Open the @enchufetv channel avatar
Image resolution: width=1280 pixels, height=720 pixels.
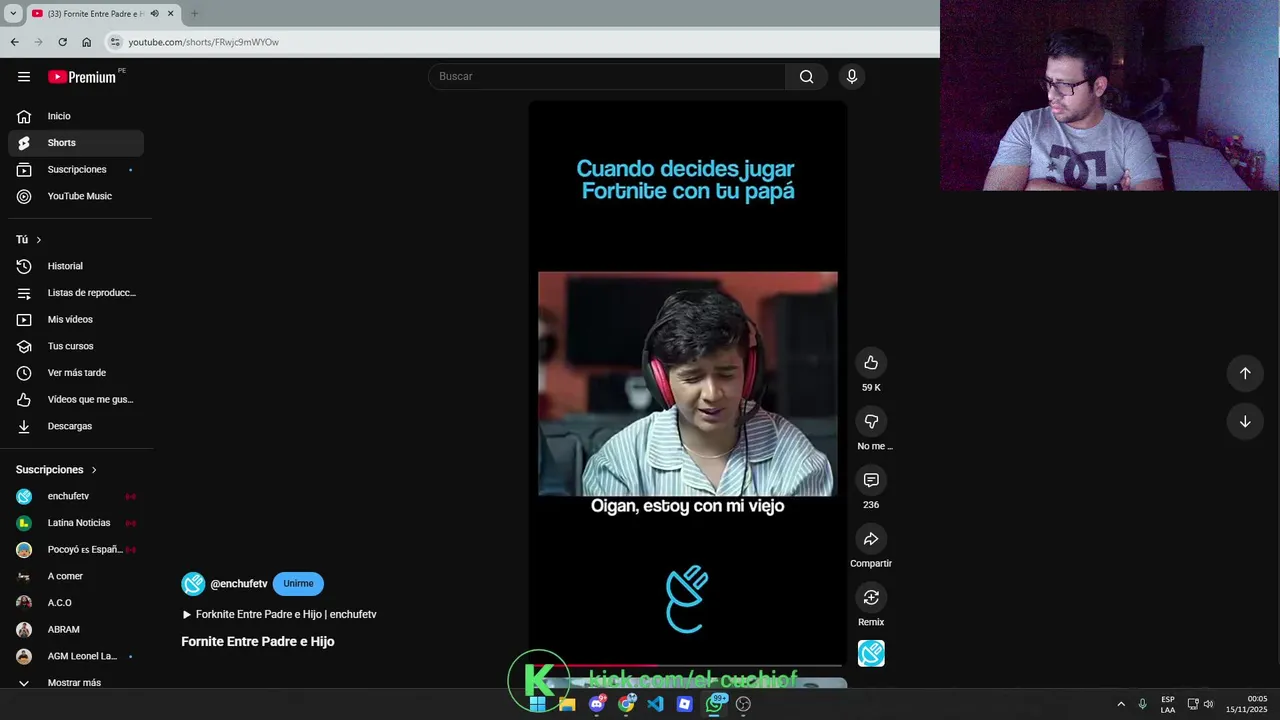[x=193, y=584]
